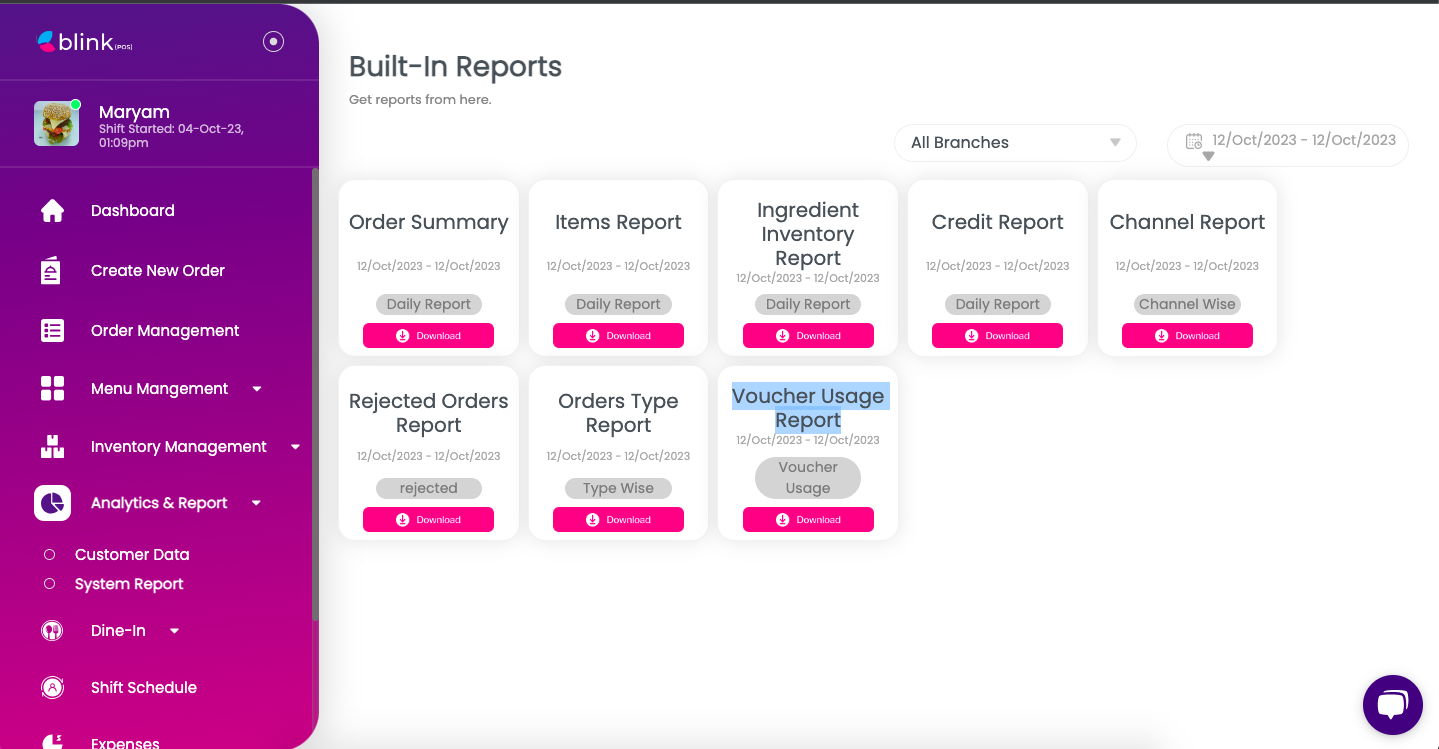This screenshot has width=1439, height=749.
Task: Click the Dashboard home icon
Action: point(52,211)
